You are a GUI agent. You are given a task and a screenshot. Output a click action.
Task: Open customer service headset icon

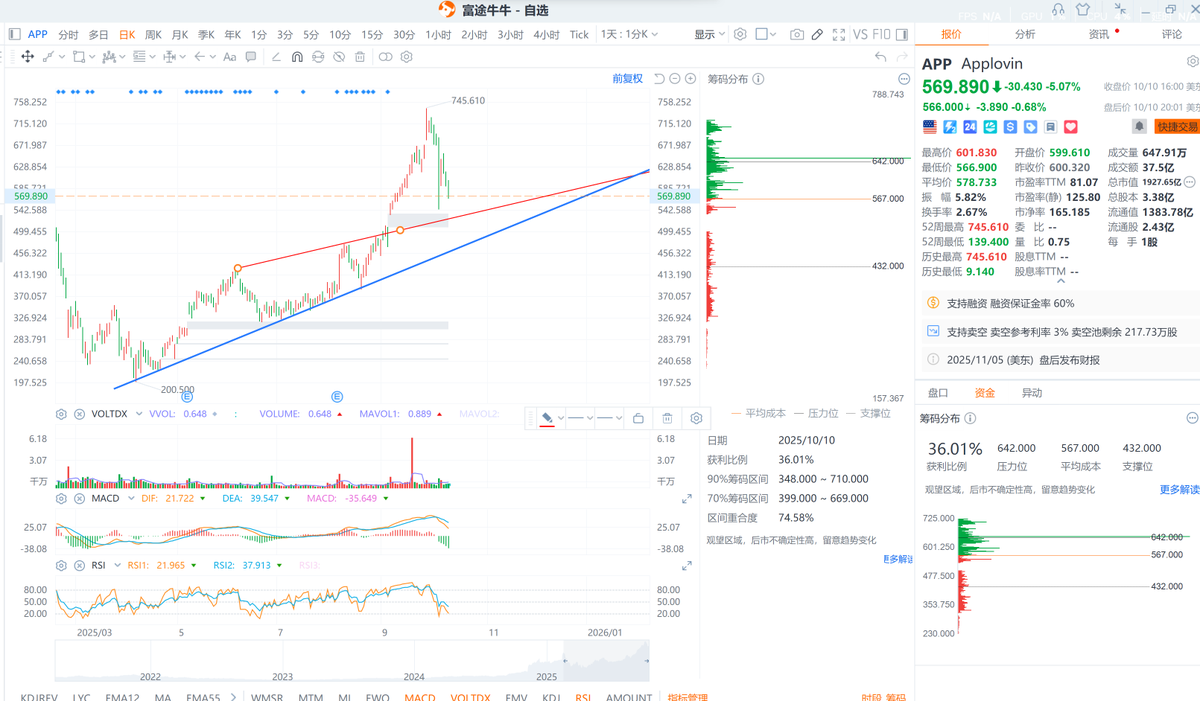[x=1058, y=10]
